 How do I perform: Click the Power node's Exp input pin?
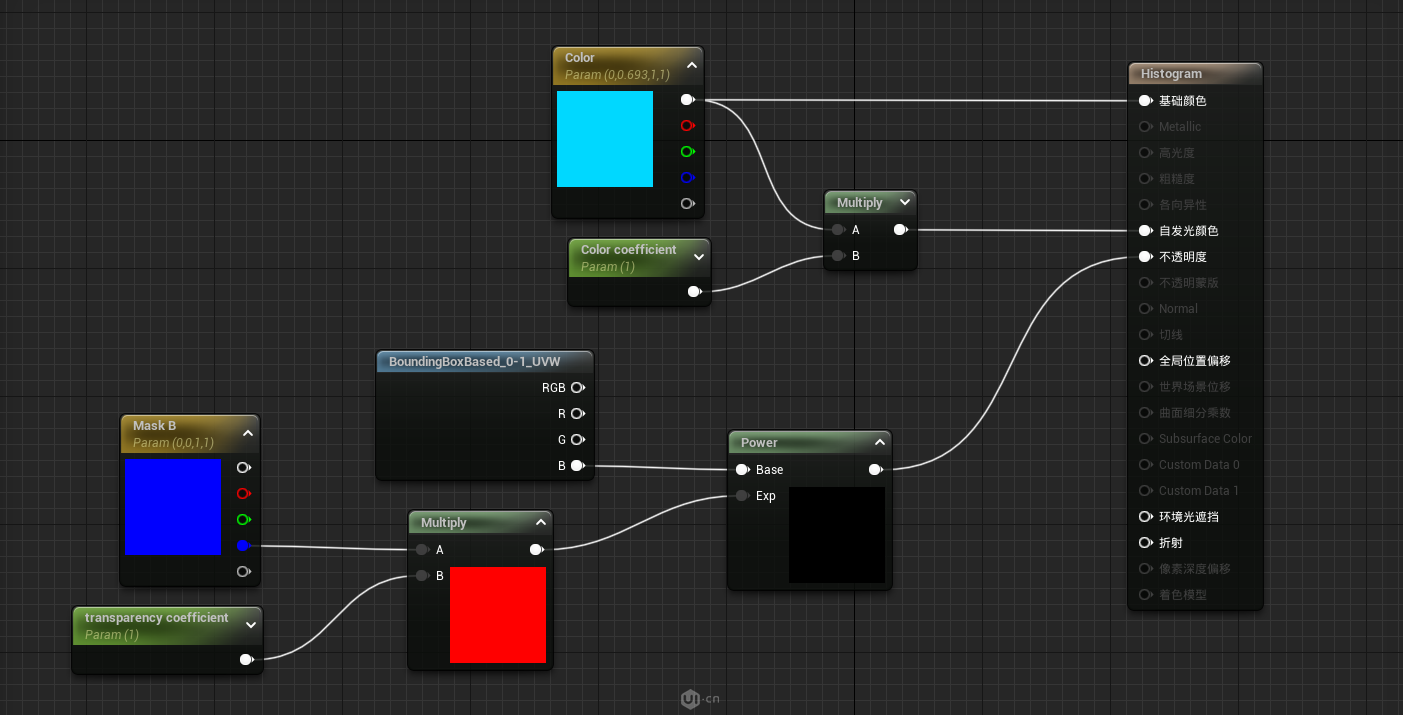tap(742, 496)
